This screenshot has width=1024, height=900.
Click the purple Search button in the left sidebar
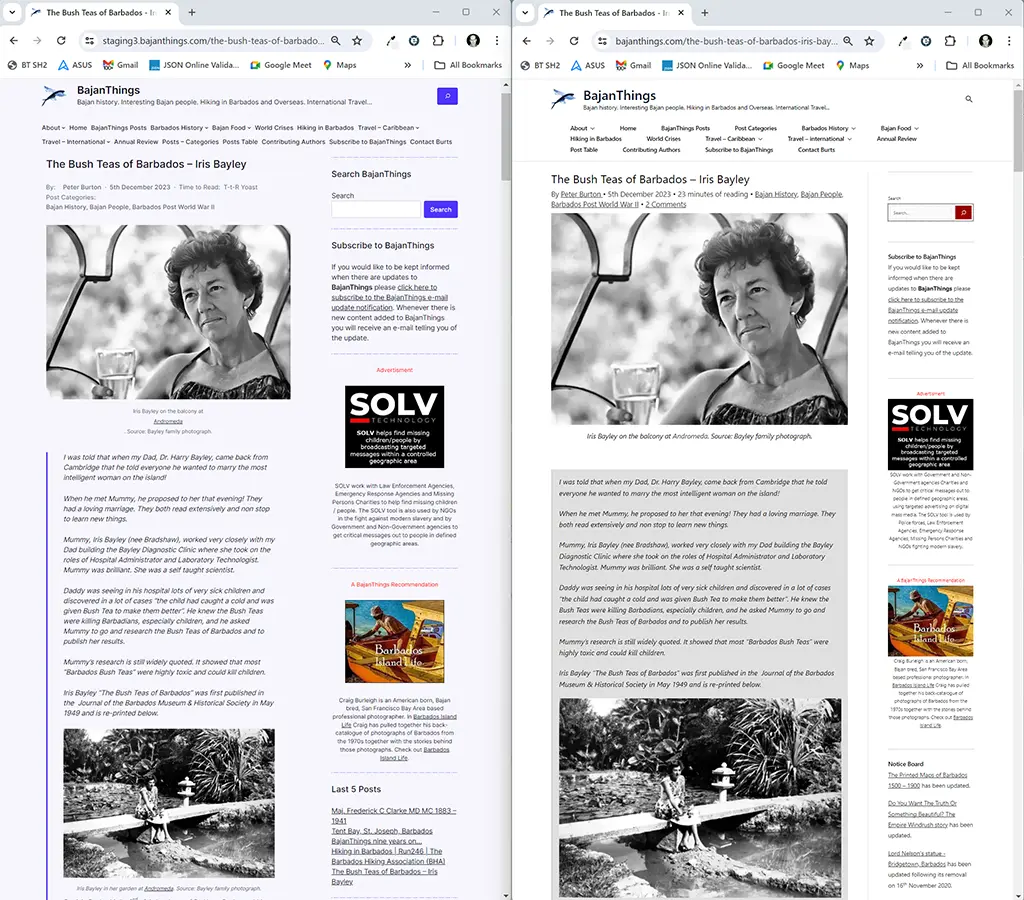[x=441, y=209]
